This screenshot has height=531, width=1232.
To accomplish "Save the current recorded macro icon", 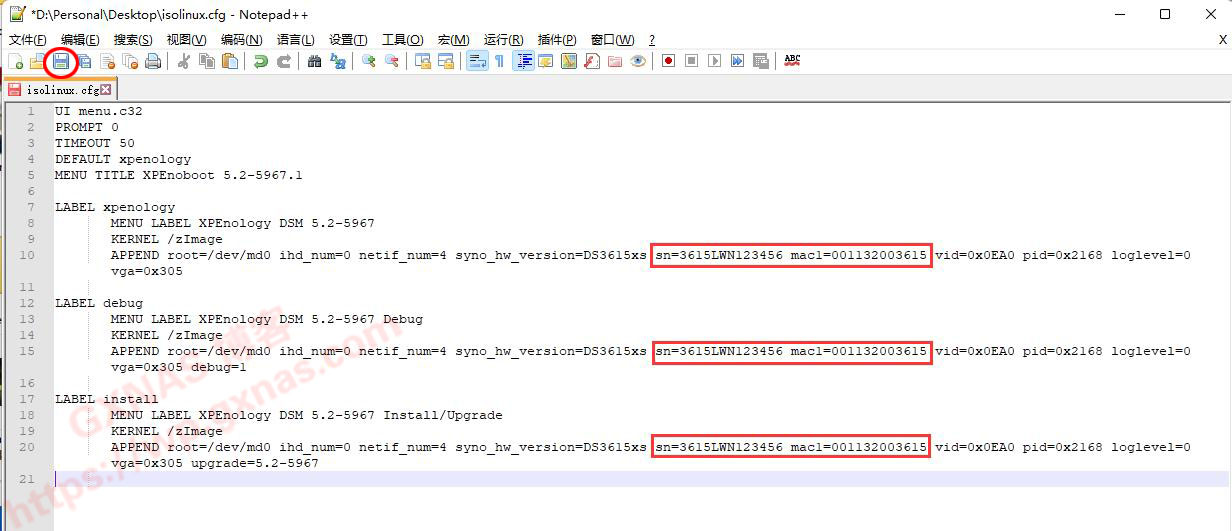I will tap(761, 61).
